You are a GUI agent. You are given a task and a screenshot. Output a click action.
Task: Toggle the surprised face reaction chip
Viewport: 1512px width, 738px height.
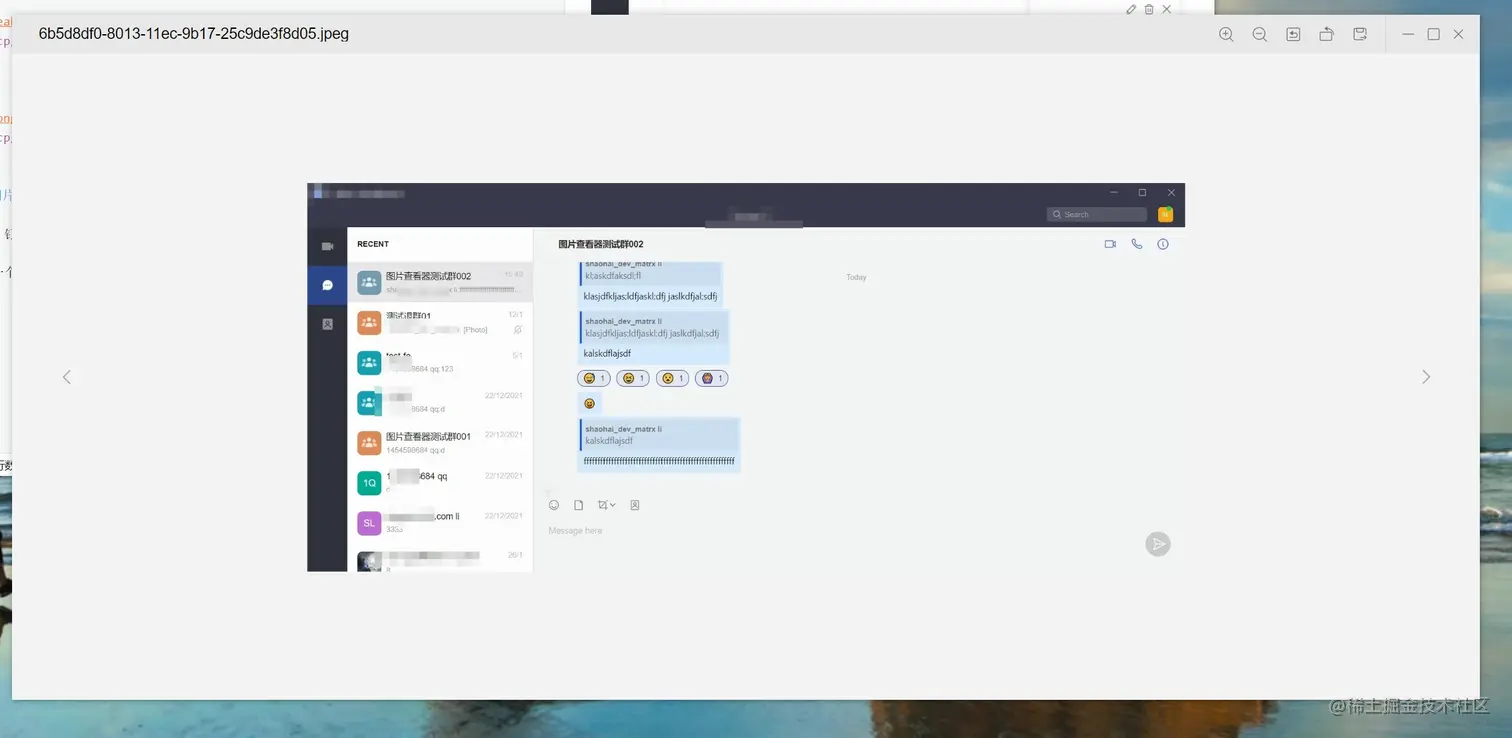(673, 378)
